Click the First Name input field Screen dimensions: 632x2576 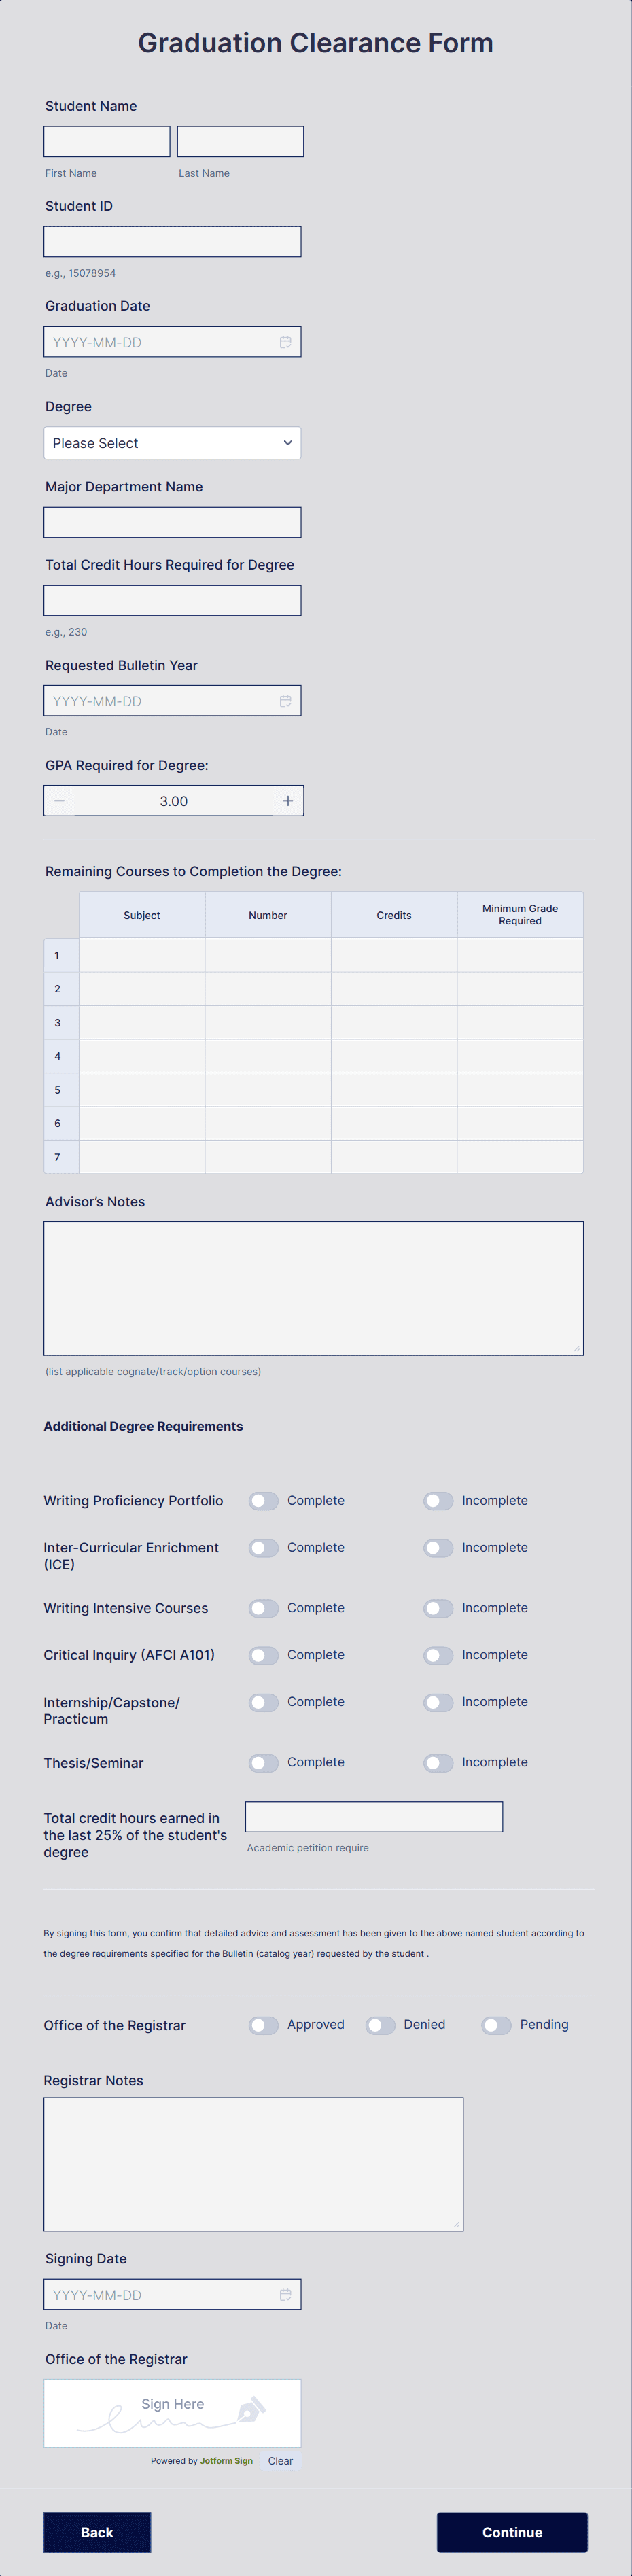pyautogui.click(x=106, y=141)
